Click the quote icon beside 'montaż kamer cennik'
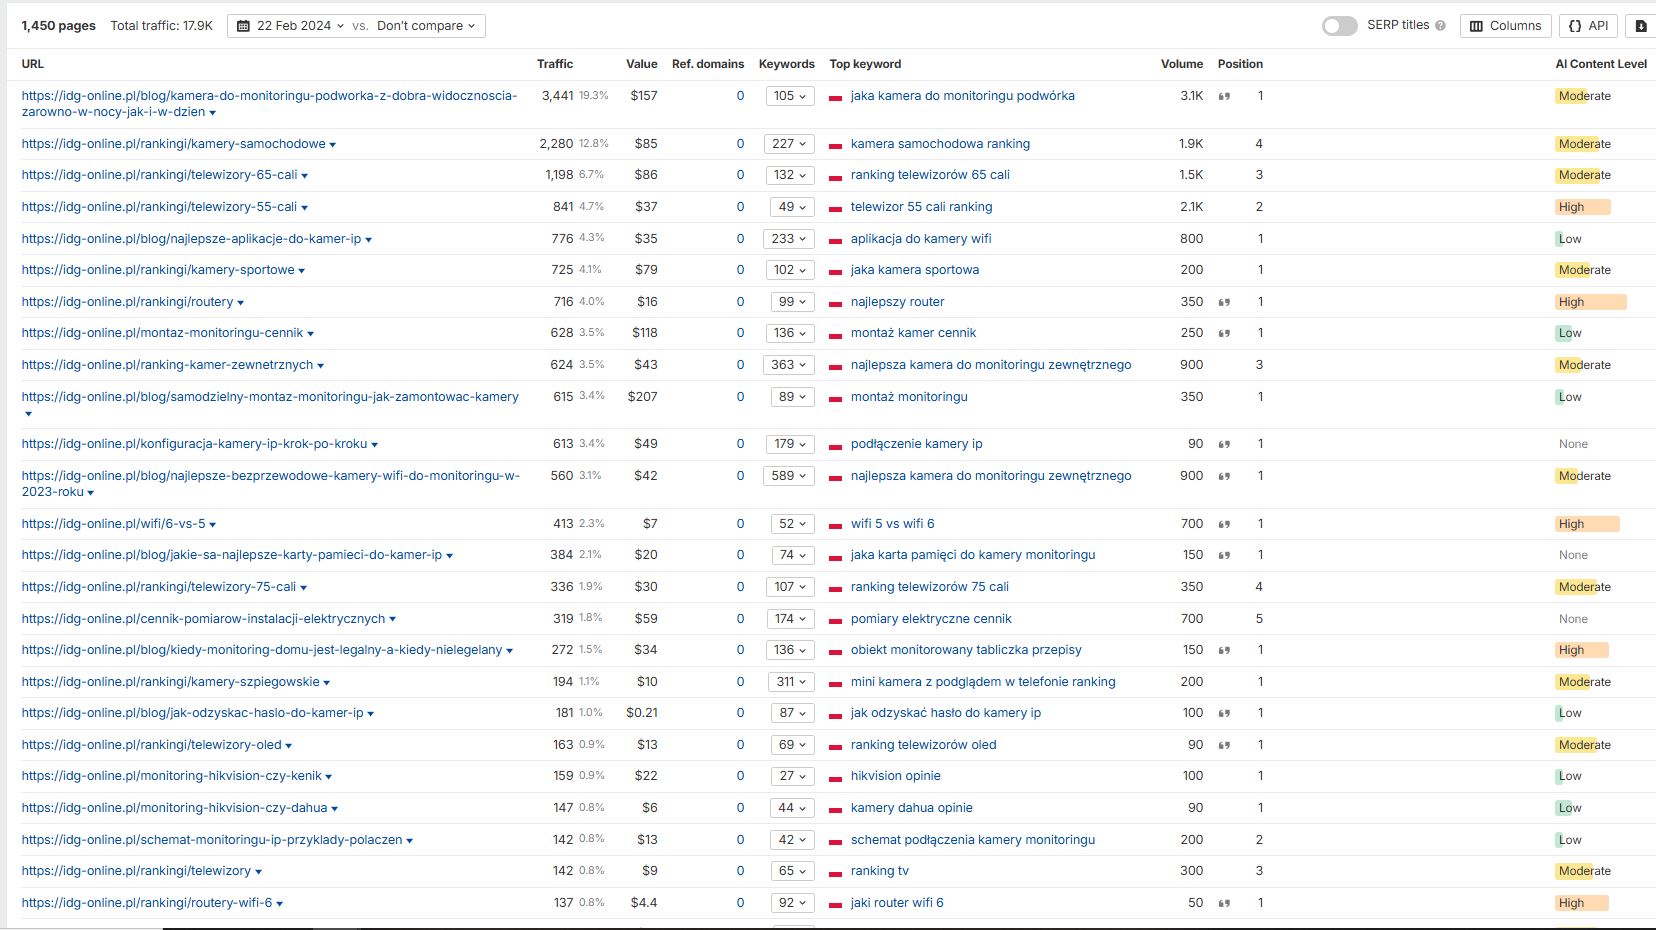This screenshot has height=930, width=1656. pos(1222,333)
